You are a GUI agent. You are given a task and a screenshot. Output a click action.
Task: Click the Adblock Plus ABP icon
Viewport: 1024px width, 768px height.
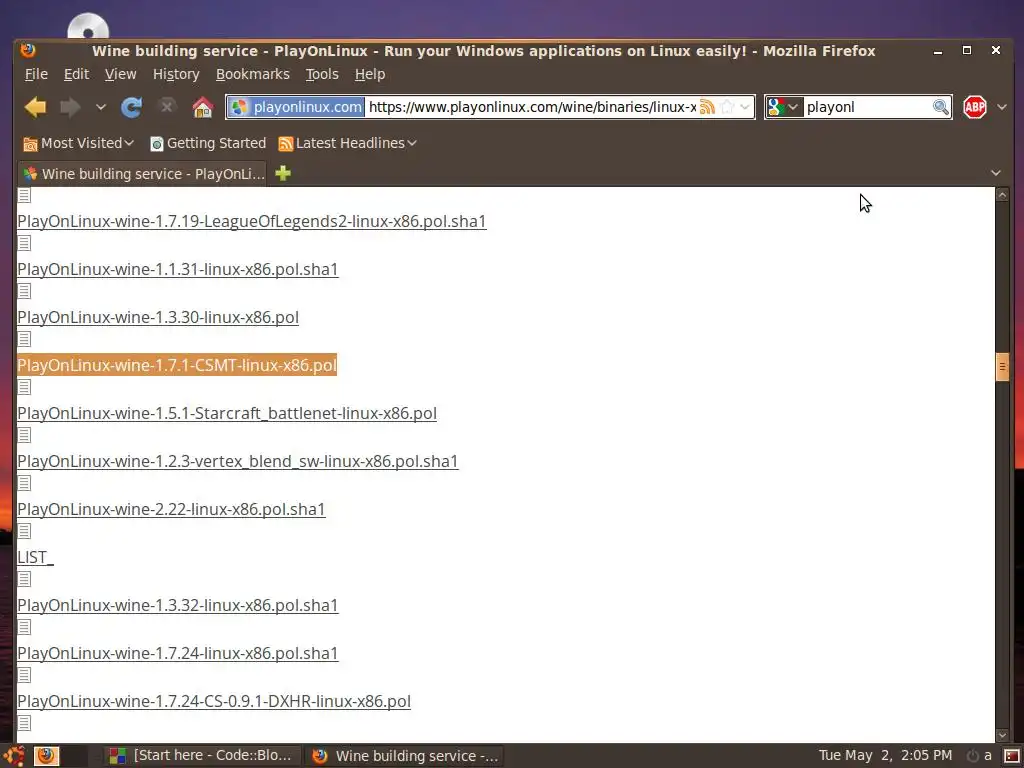974,106
